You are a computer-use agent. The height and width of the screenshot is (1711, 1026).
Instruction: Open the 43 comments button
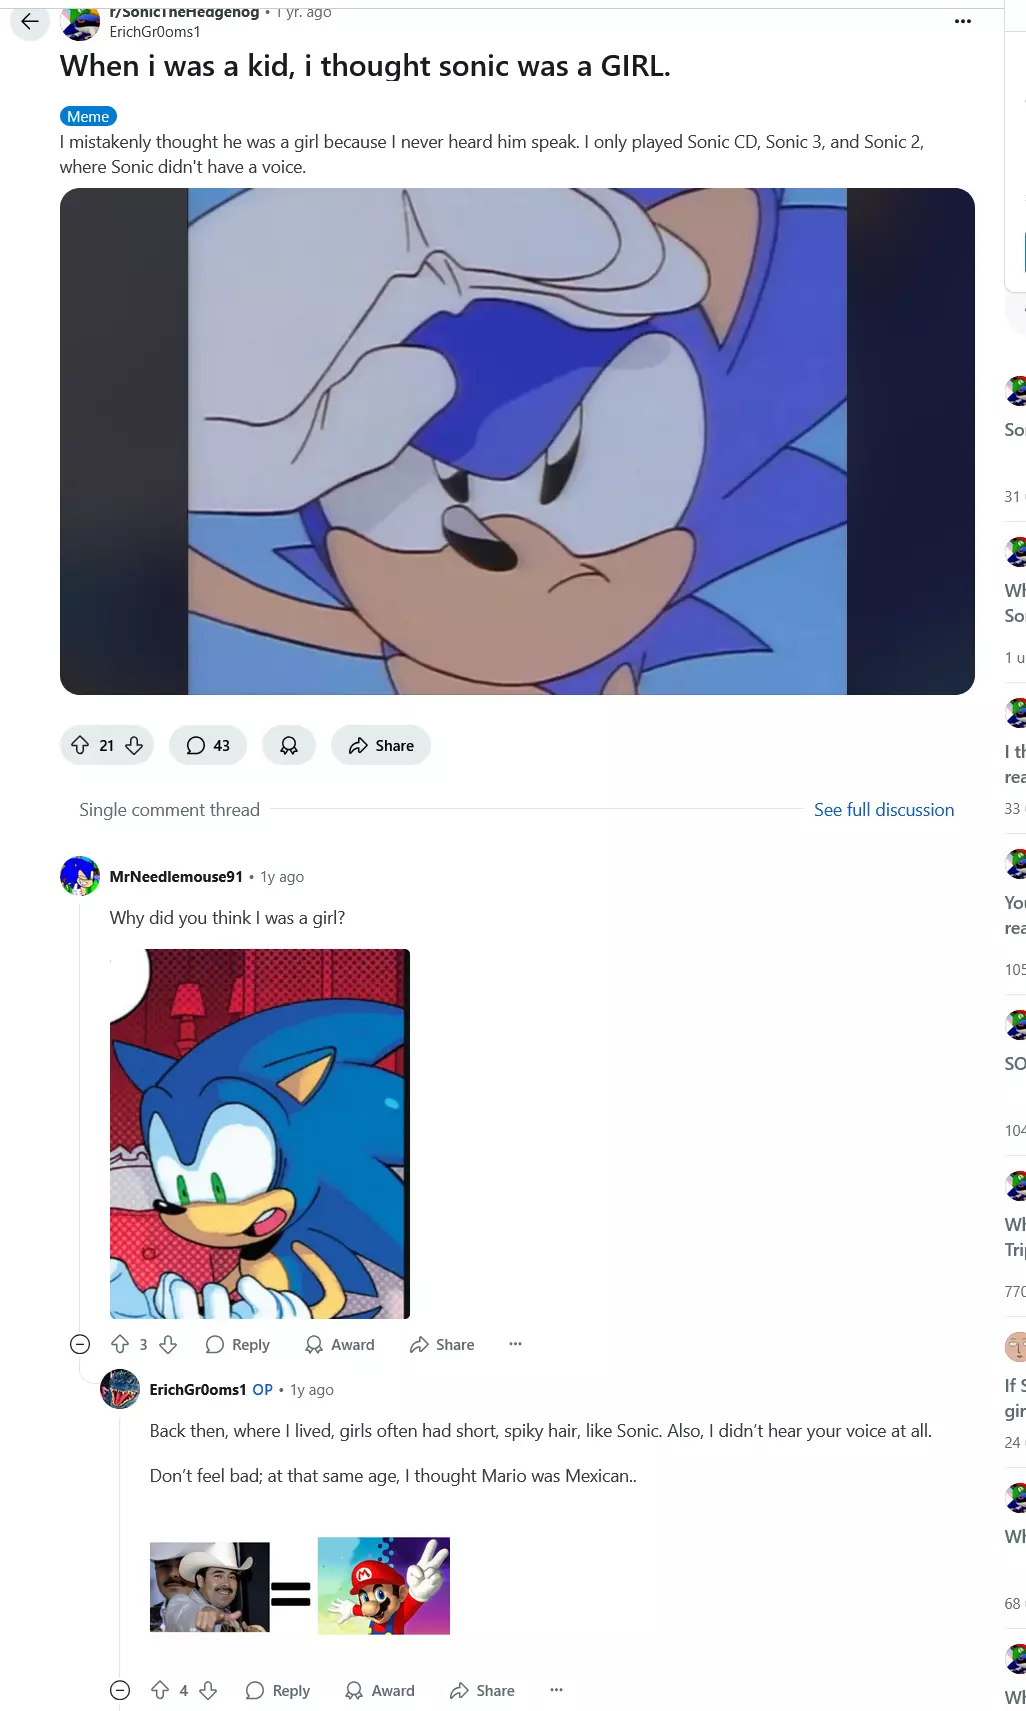[208, 745]
